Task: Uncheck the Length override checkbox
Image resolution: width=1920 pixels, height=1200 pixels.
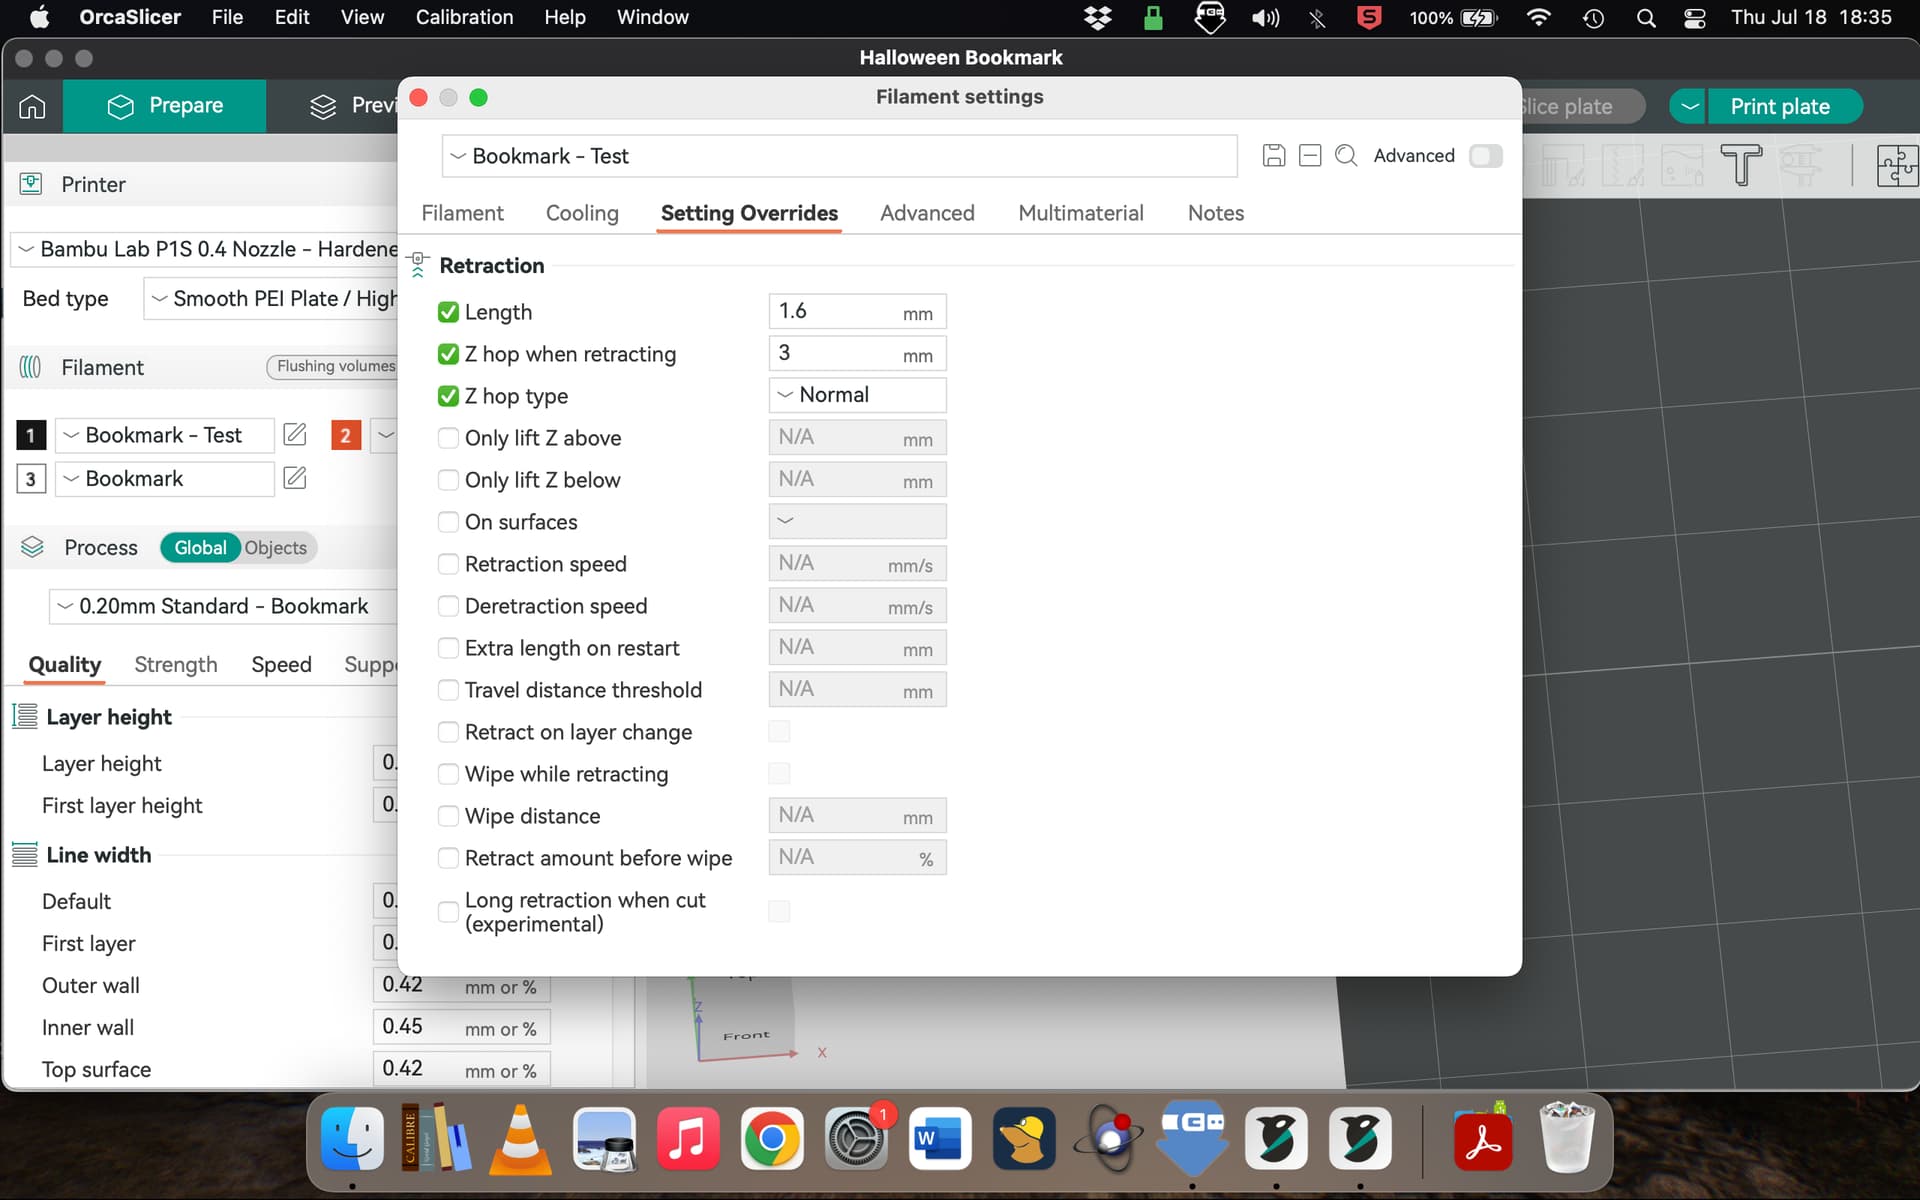Action: (448, 312)
